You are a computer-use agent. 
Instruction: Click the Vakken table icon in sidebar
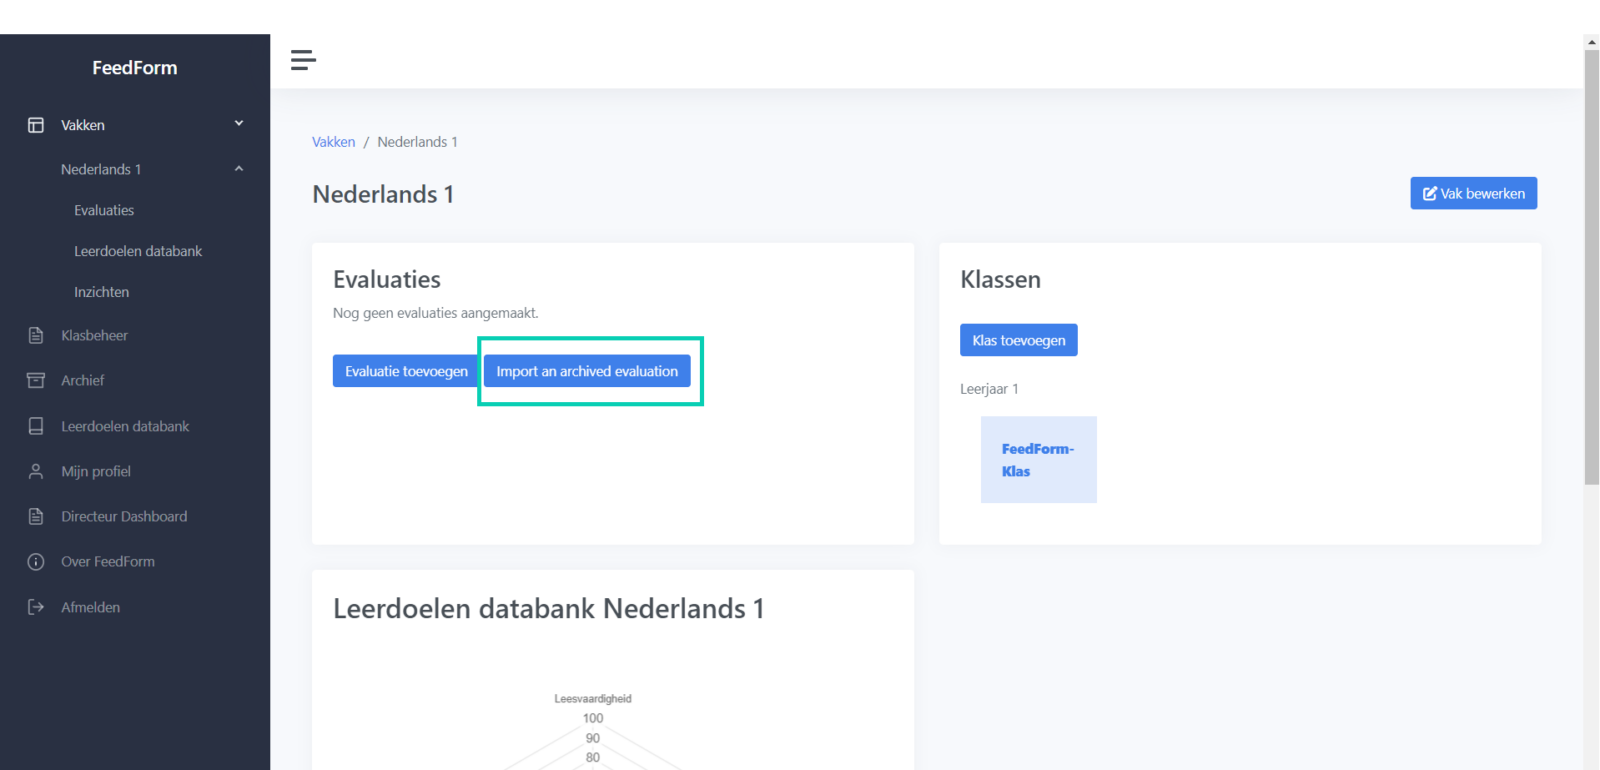coord(36,125)
